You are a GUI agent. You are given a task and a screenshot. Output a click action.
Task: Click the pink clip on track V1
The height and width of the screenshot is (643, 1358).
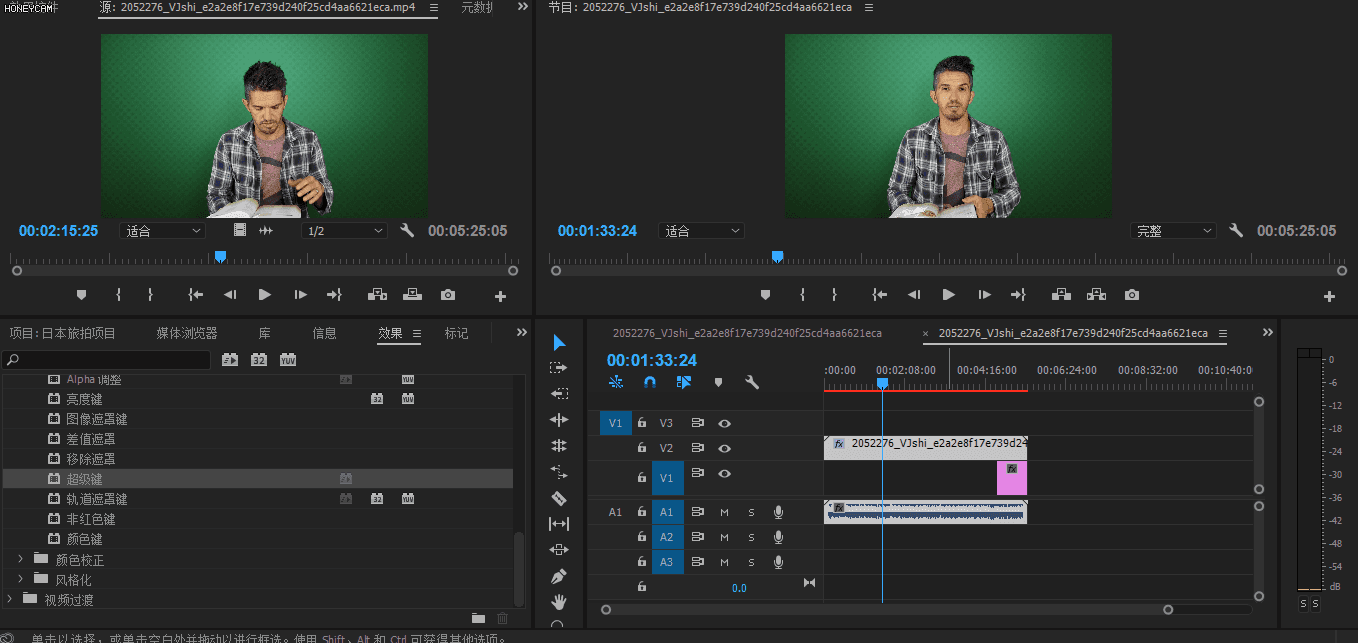pos(1011,482)
